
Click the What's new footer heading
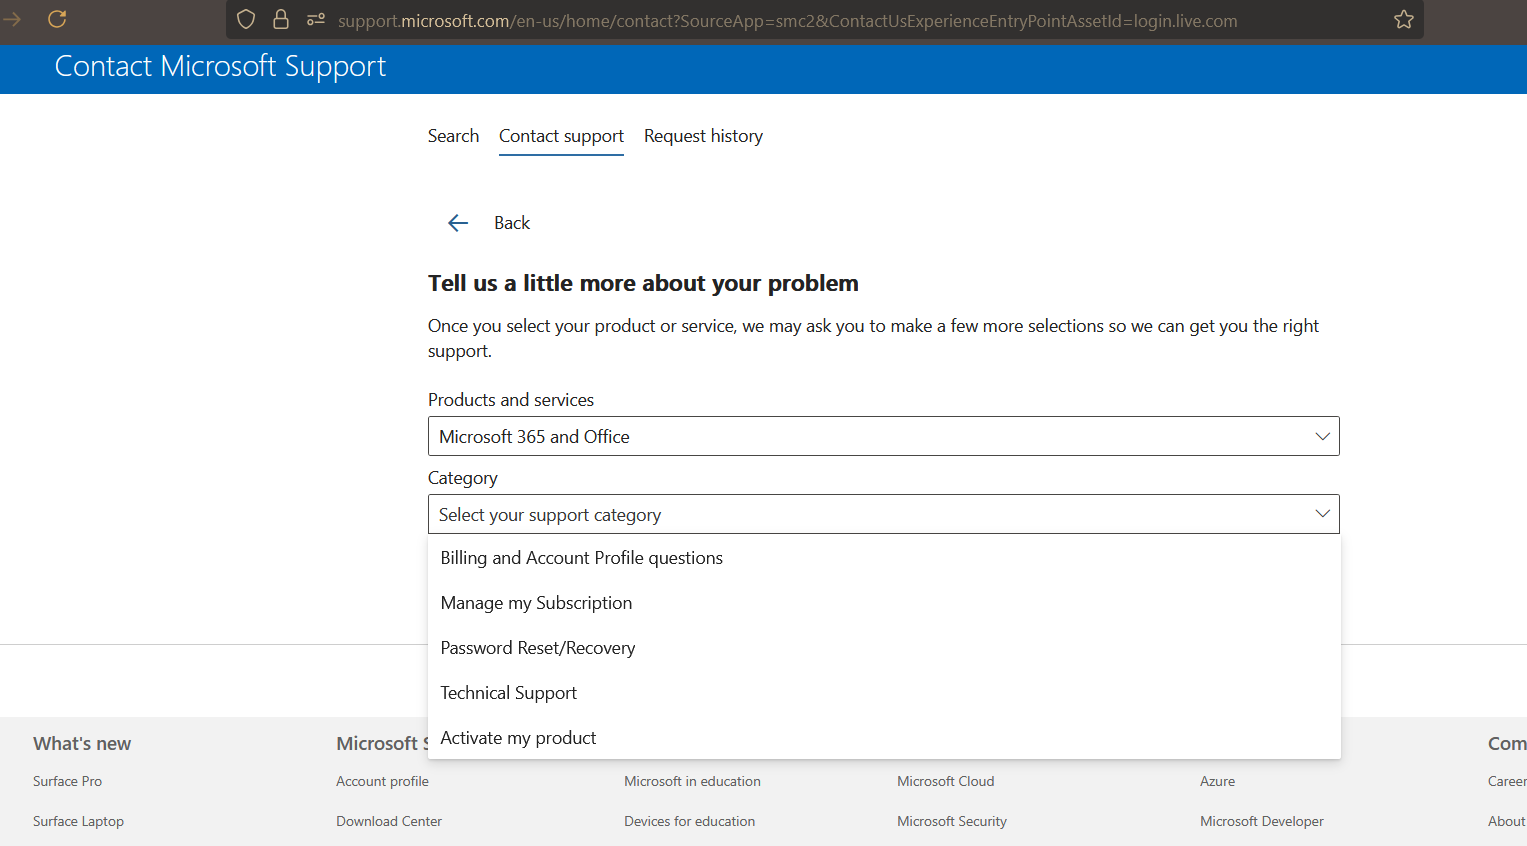point(82,743)
